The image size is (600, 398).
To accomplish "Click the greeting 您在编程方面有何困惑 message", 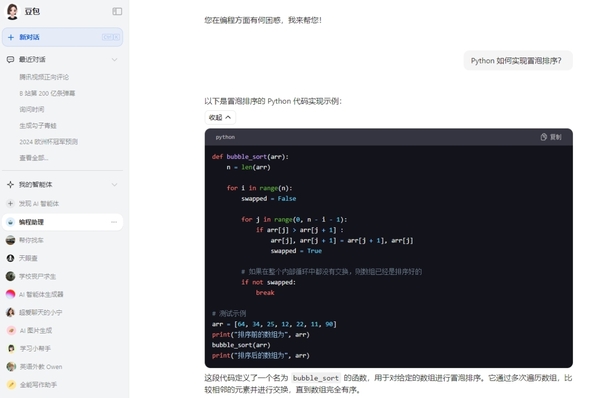I will 263,20.
